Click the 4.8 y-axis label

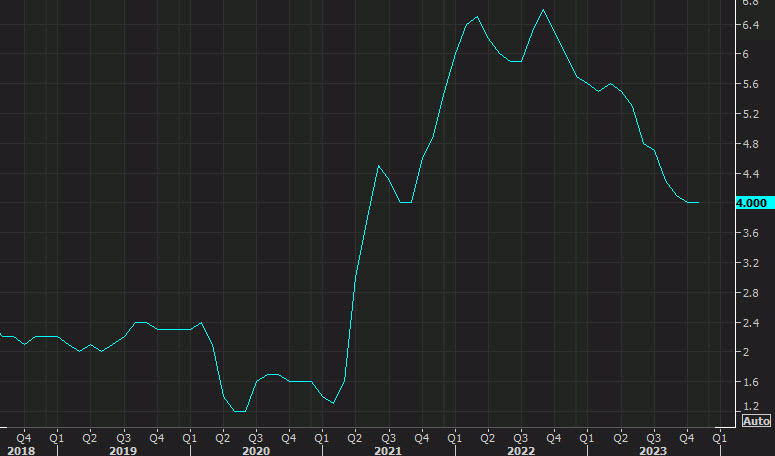pos(749,144)
